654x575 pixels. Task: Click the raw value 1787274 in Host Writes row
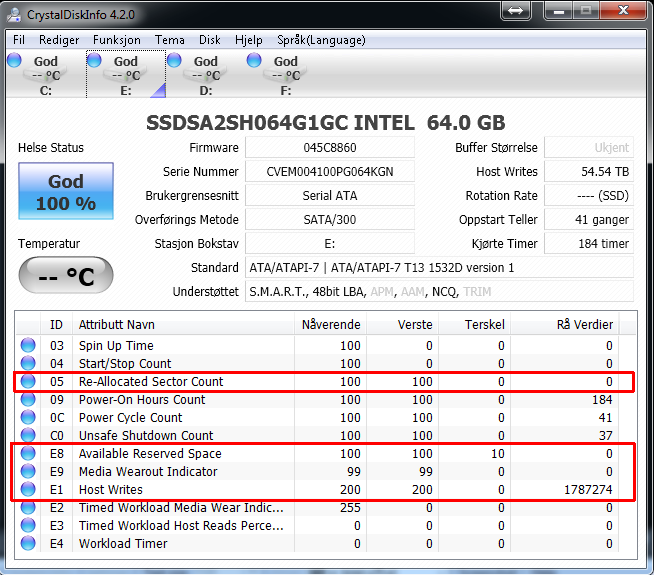click(x=588, y=490)
